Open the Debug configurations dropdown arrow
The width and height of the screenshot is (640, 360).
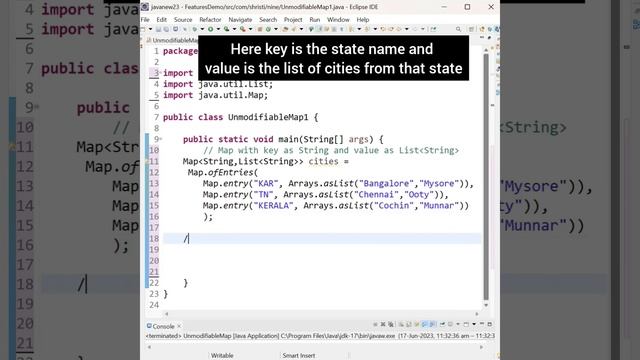coord(202,29)
